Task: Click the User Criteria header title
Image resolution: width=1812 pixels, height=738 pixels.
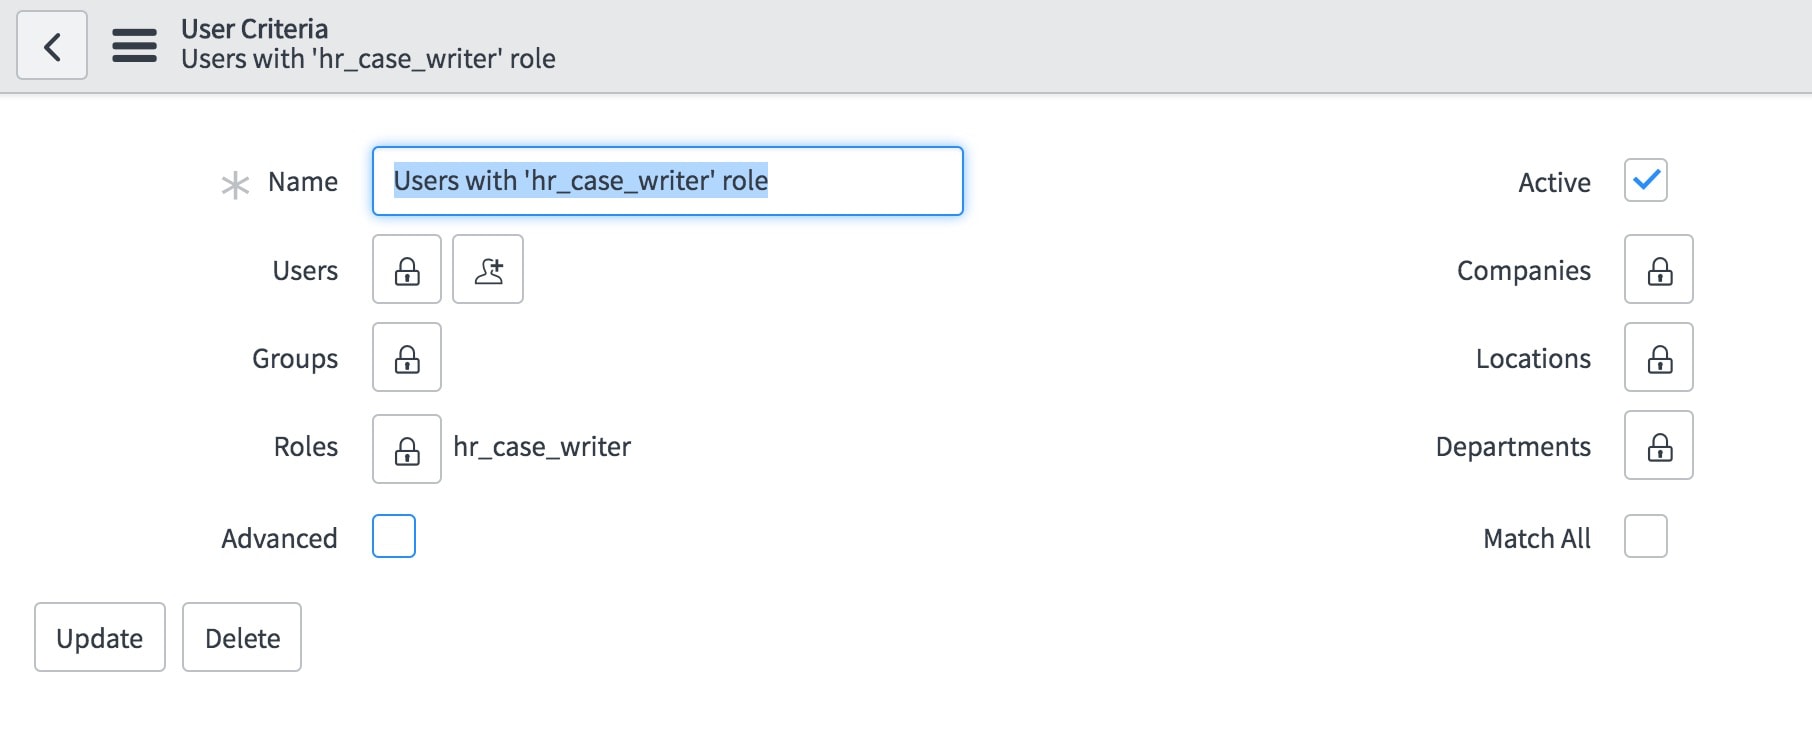Action: [x=254, y=29]
